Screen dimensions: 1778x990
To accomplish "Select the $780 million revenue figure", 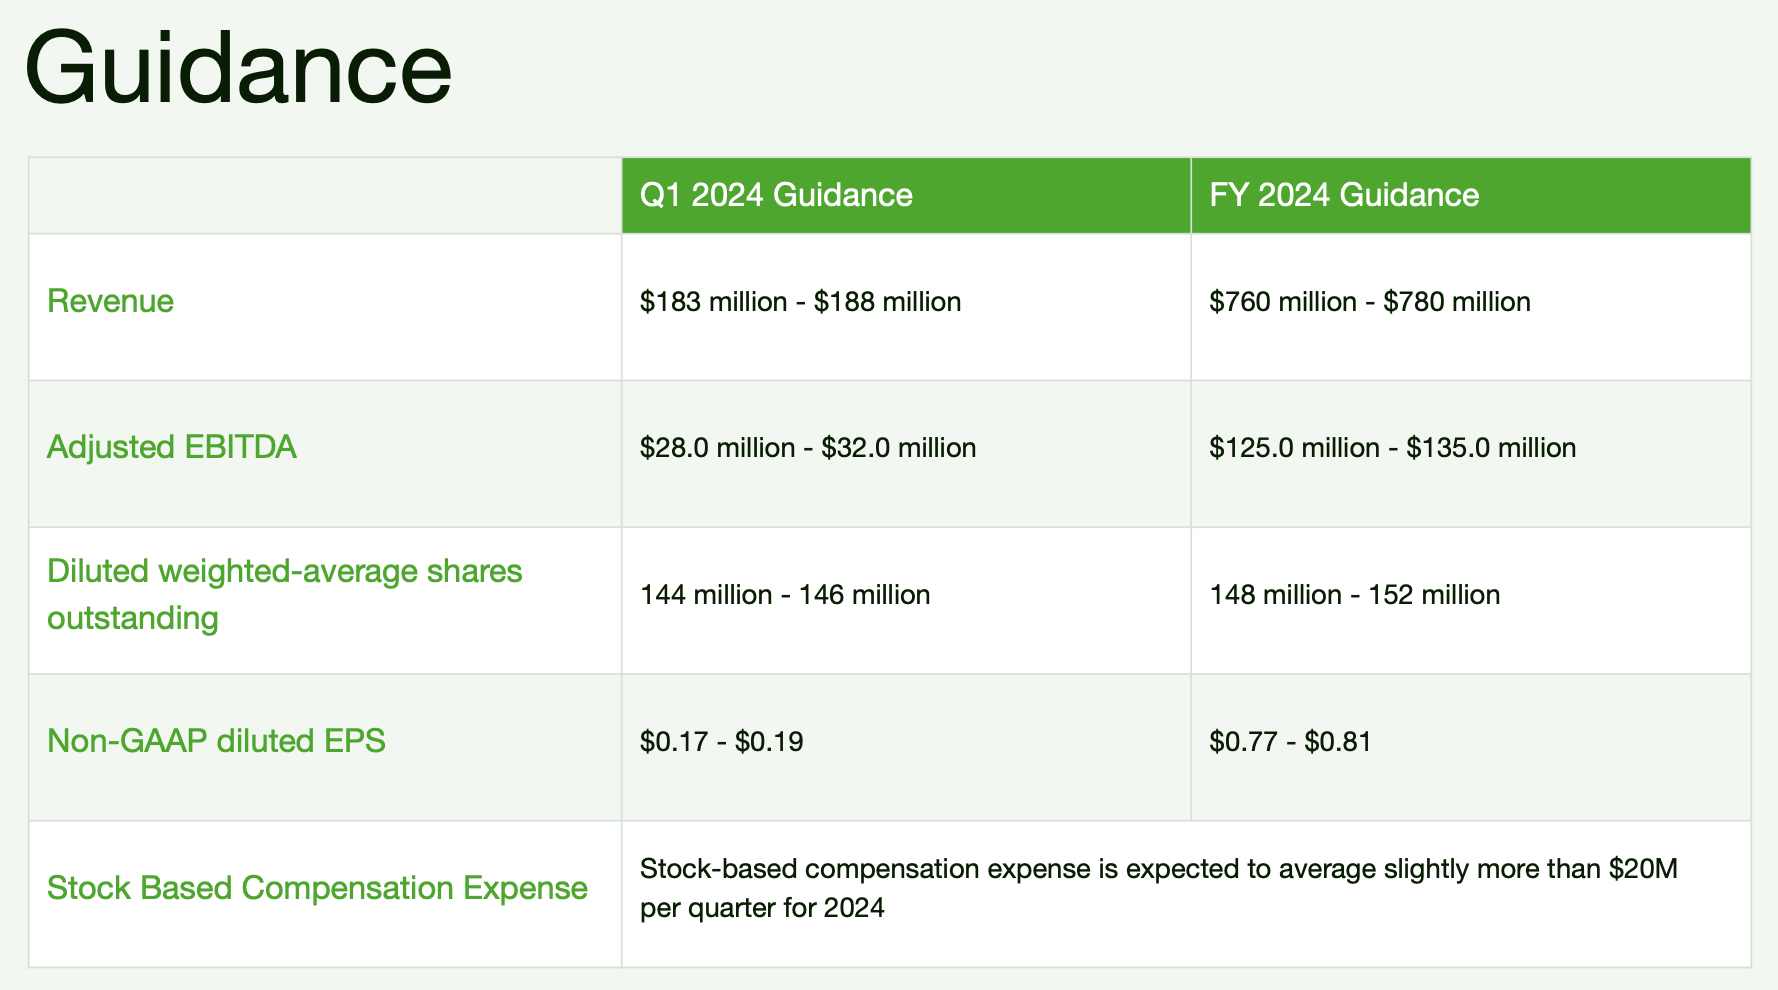I will (1456, 302).
